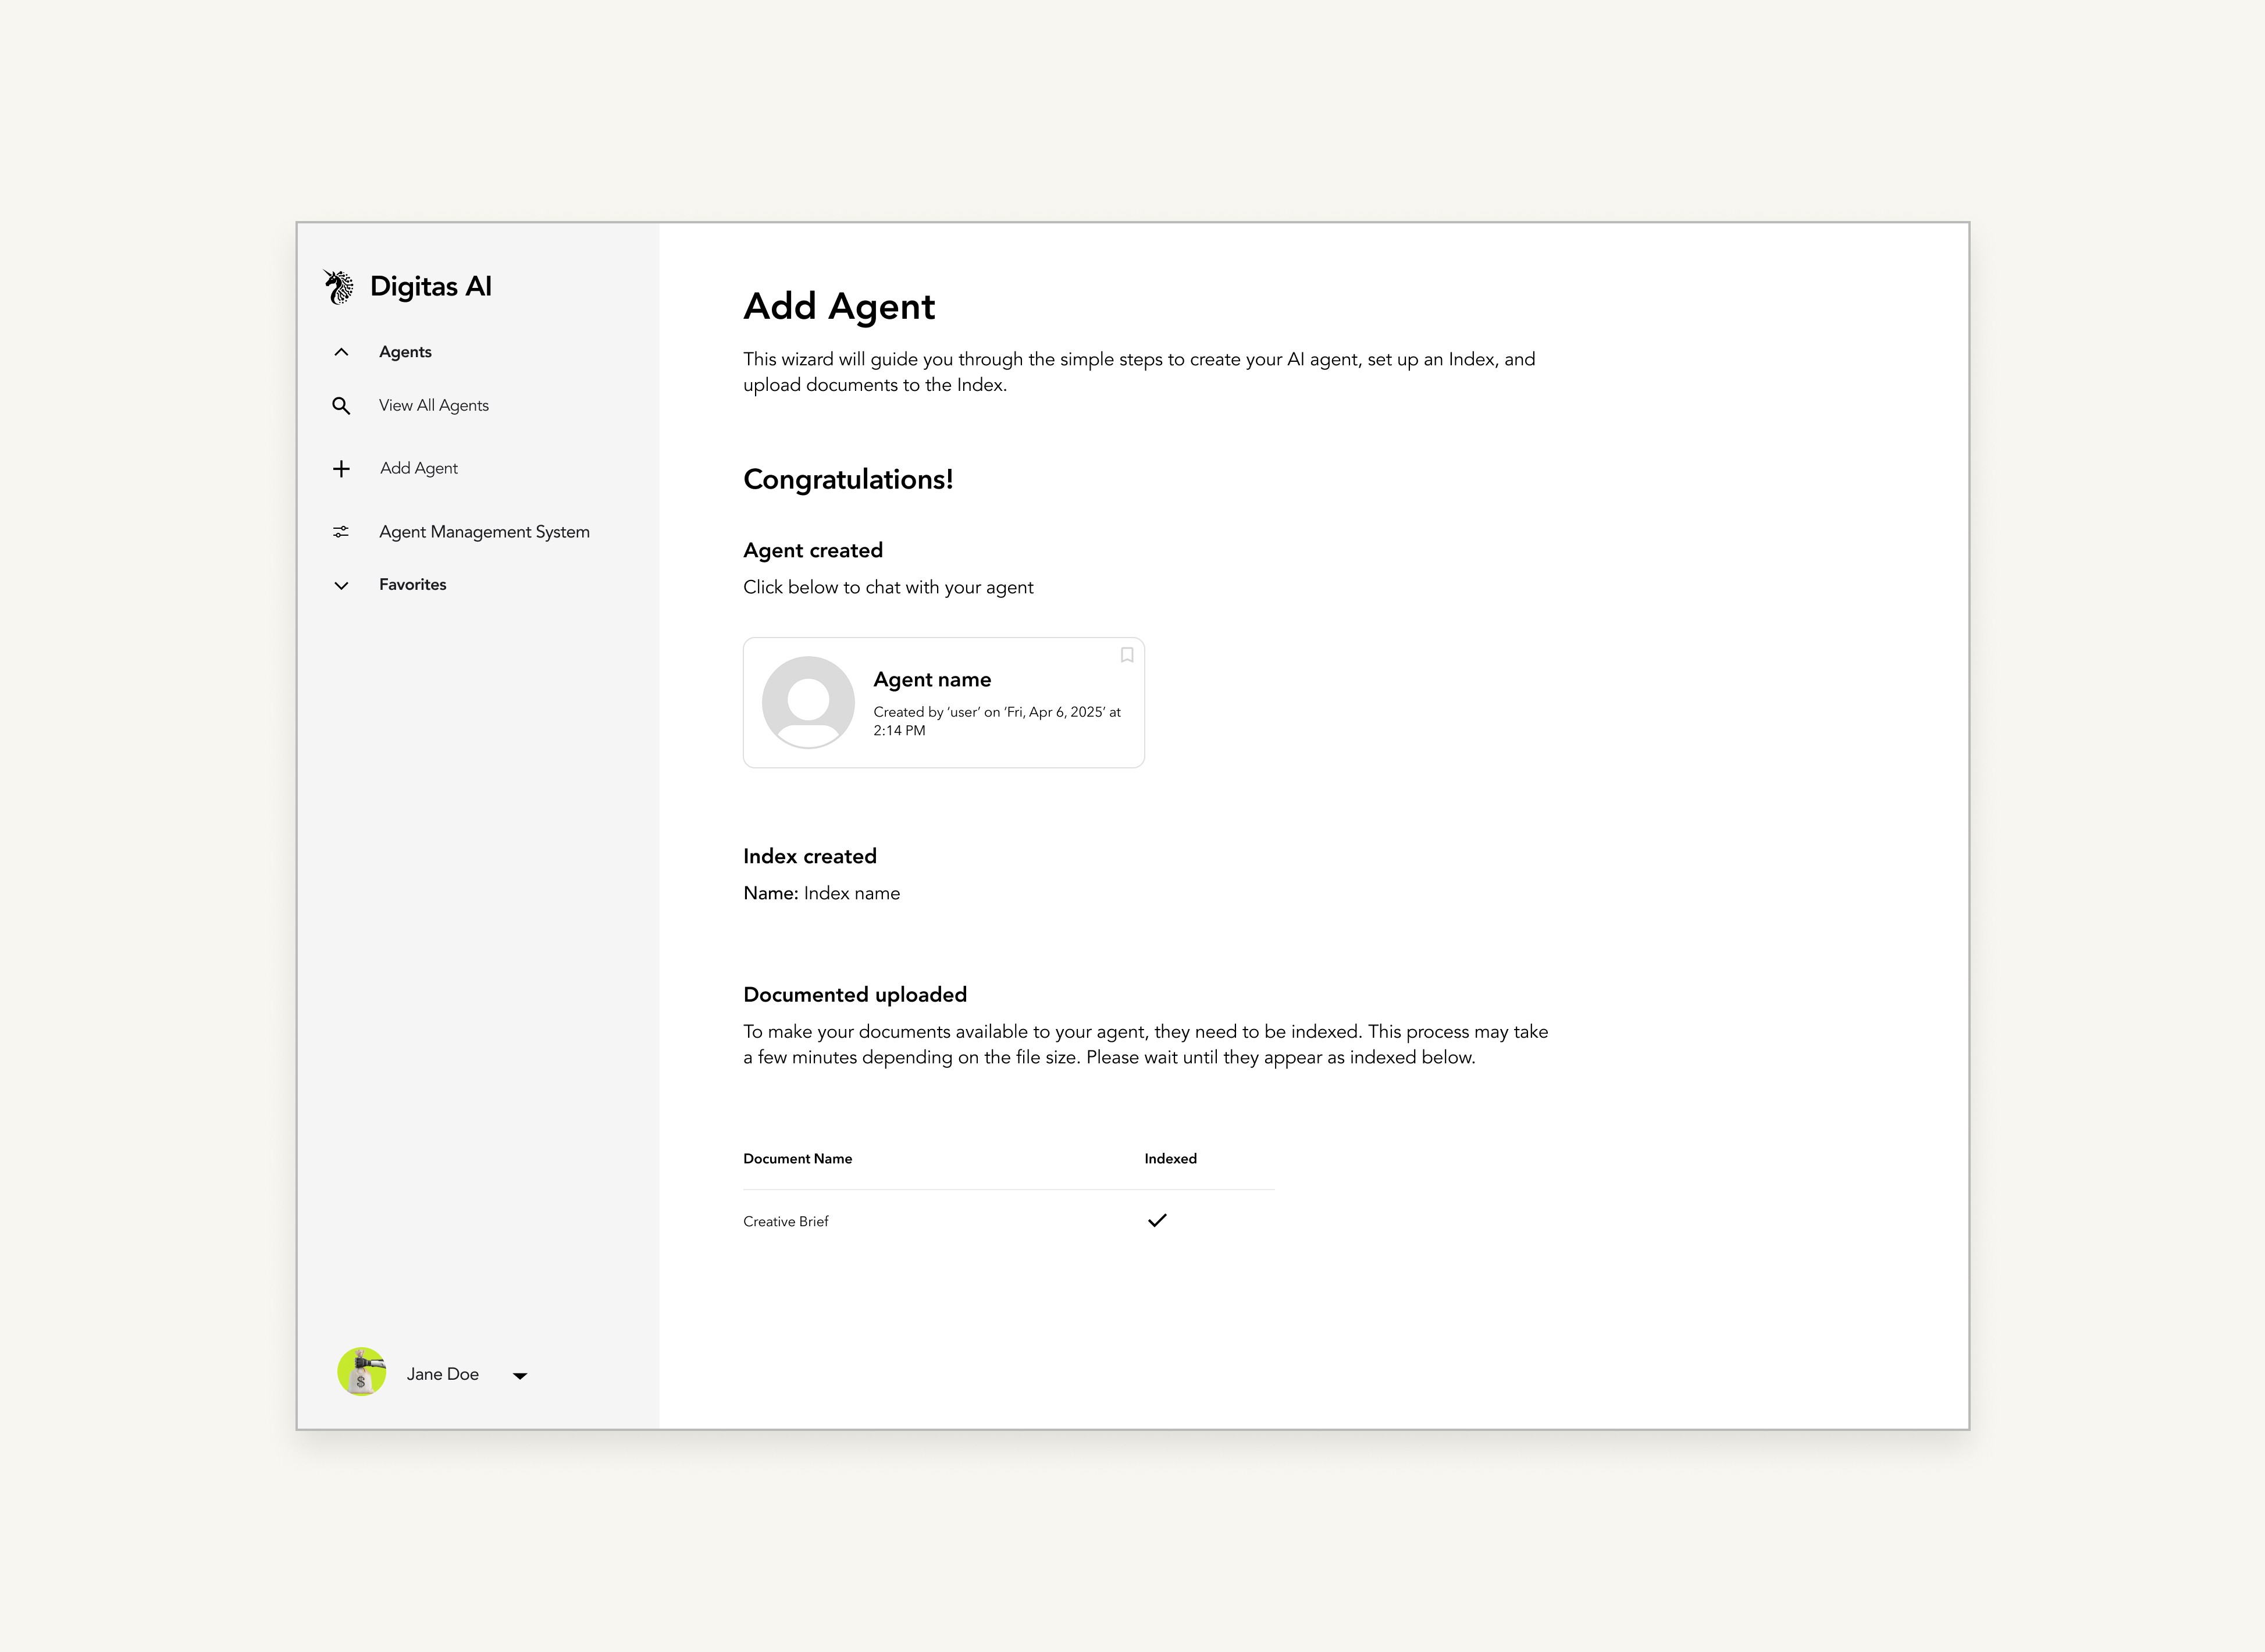Click the Agent name card title
Screen dimensions: 2265x1652
click(932, 680)
